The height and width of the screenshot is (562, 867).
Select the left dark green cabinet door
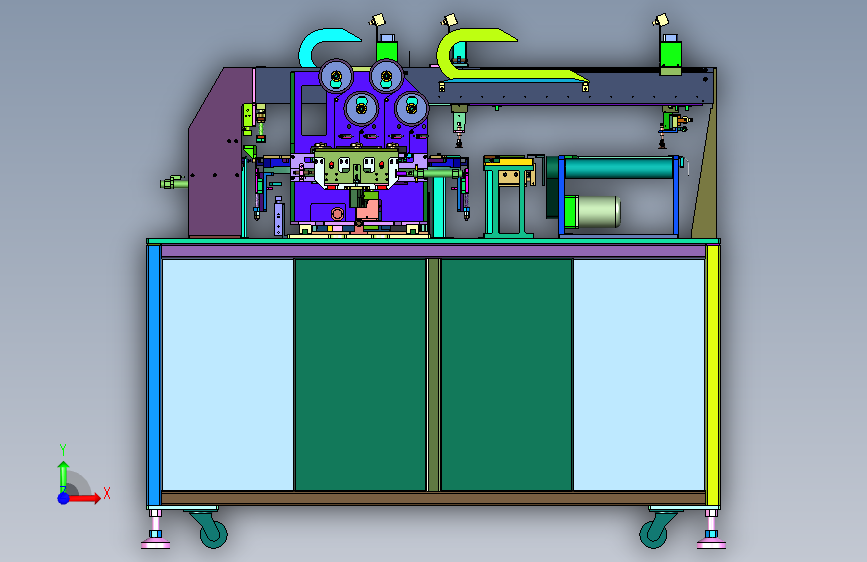(x=361, y=374)
